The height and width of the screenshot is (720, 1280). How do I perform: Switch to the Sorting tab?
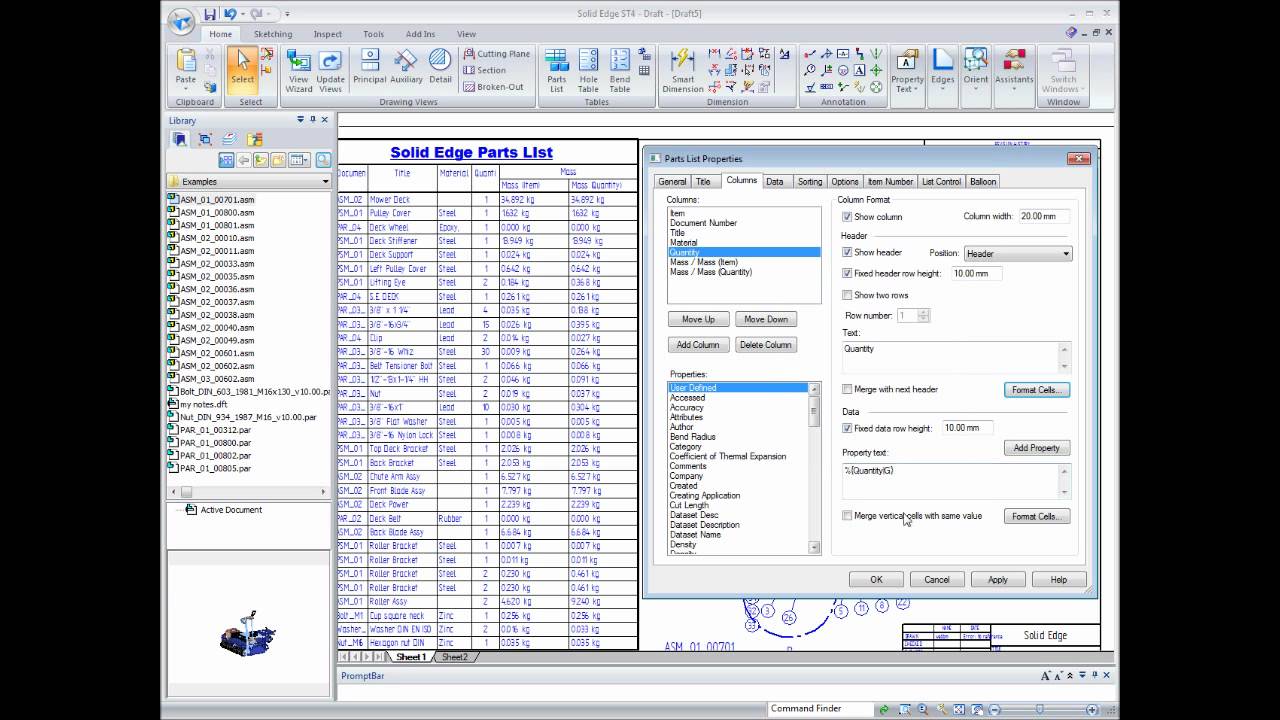pyautogui.click(x=810, y=182)
